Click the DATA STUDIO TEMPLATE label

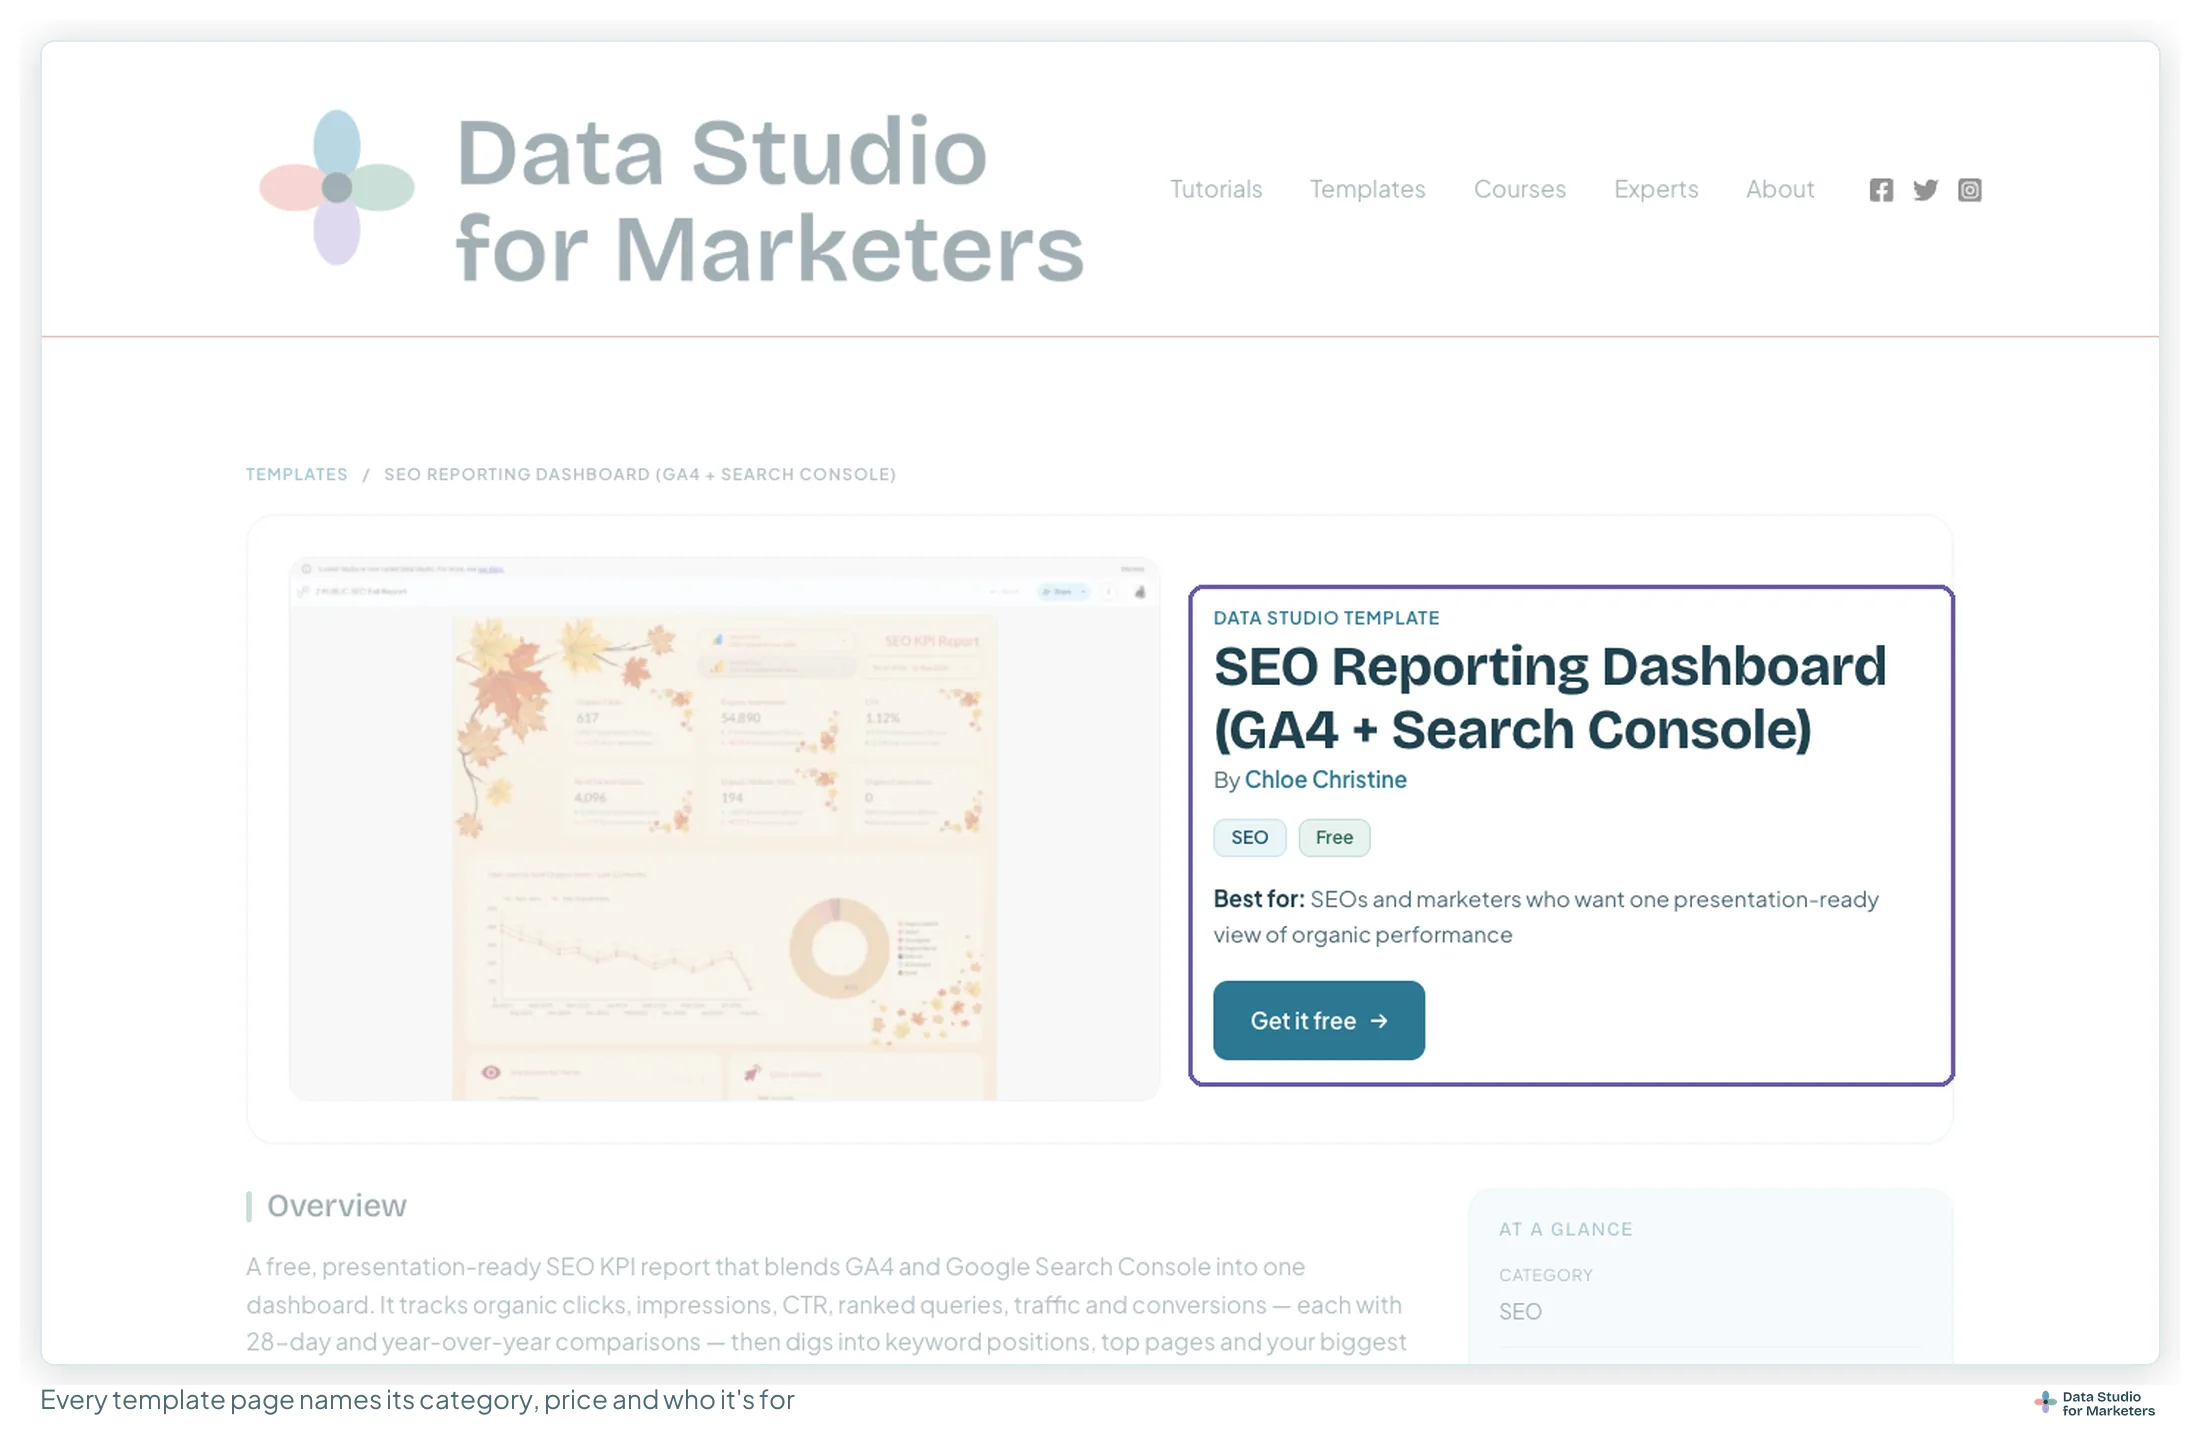click(x=1326, y=618)
